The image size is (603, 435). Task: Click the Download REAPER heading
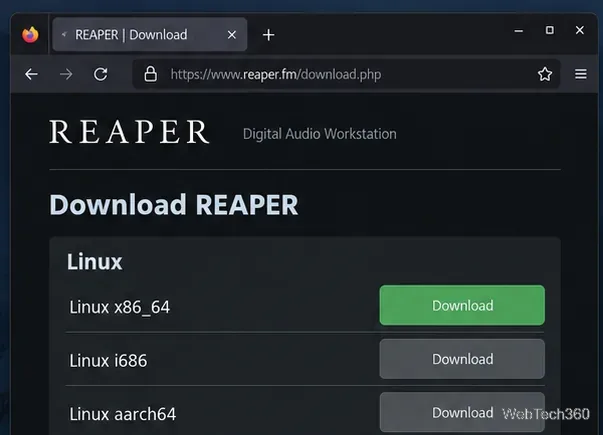click(174, 205)
